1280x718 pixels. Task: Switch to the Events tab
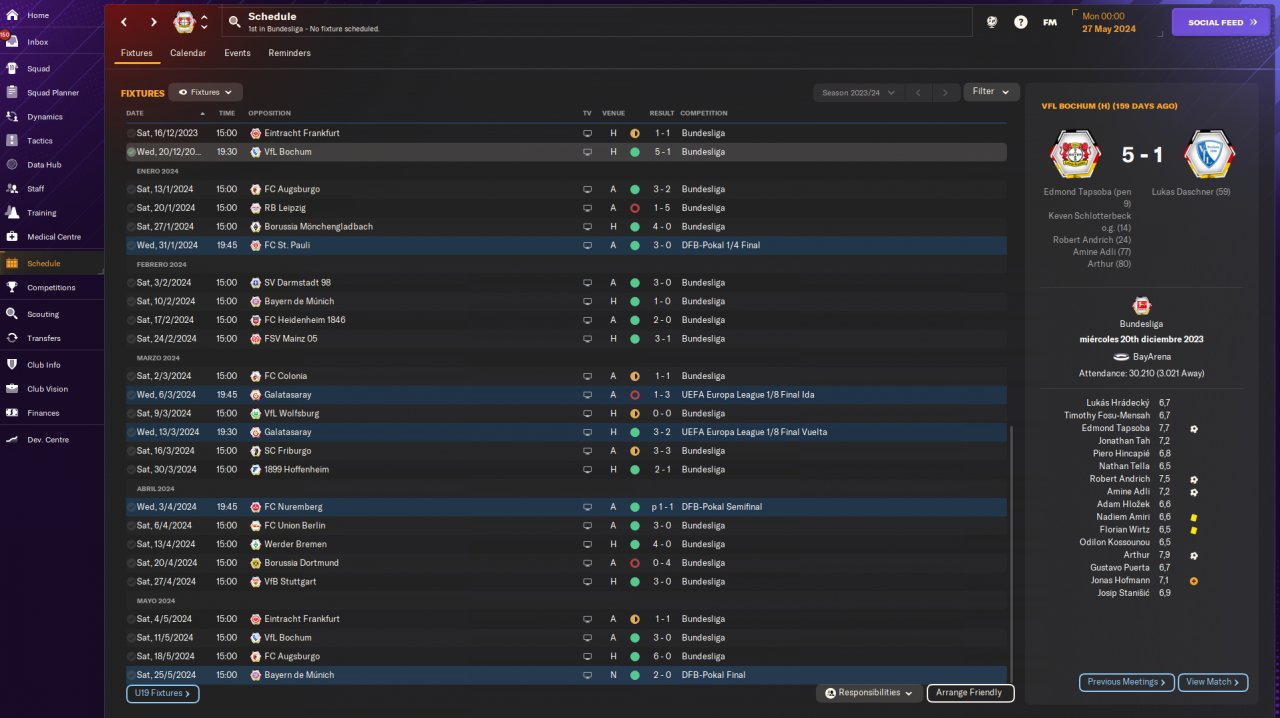pos(238,53)
